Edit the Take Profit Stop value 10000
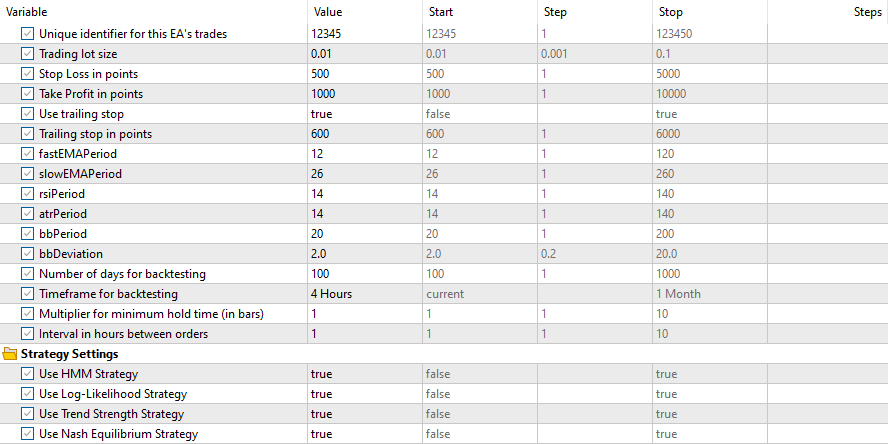888x444 pixels. tap(710, 94)
